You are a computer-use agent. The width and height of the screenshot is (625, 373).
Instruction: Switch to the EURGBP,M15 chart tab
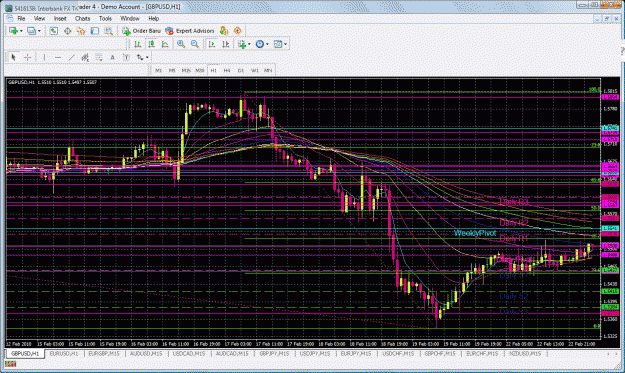pyautogui.click(x=104, y=353)
